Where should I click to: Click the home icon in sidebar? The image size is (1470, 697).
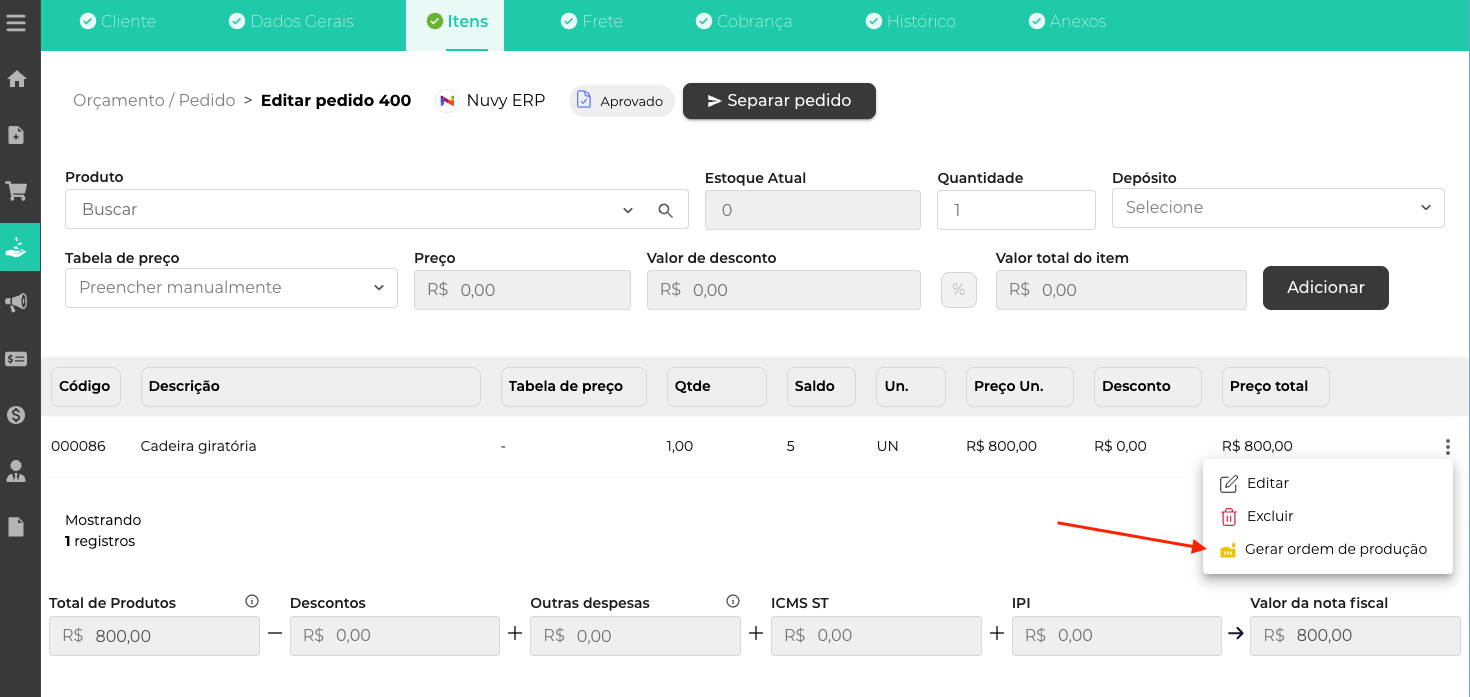click(x=17, y=79)
